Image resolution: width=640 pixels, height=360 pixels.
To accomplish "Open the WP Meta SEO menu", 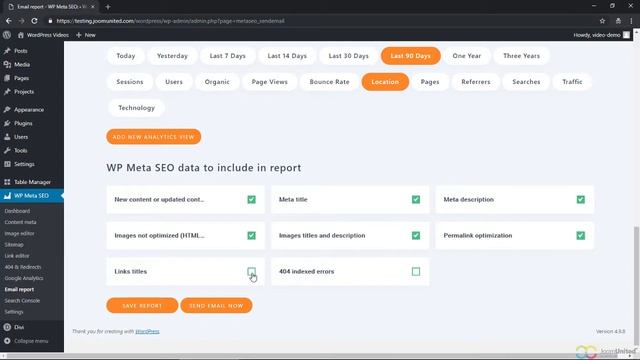I will tap(32, 196).
